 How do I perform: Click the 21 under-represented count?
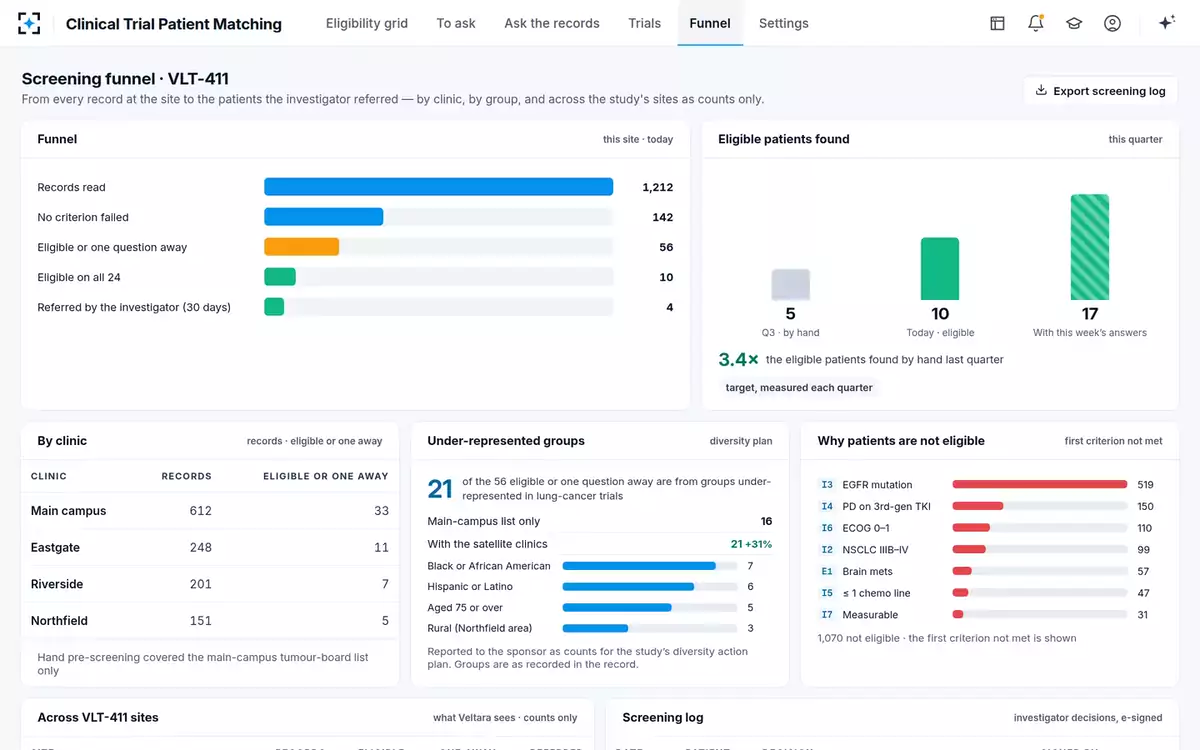(440, 489)
